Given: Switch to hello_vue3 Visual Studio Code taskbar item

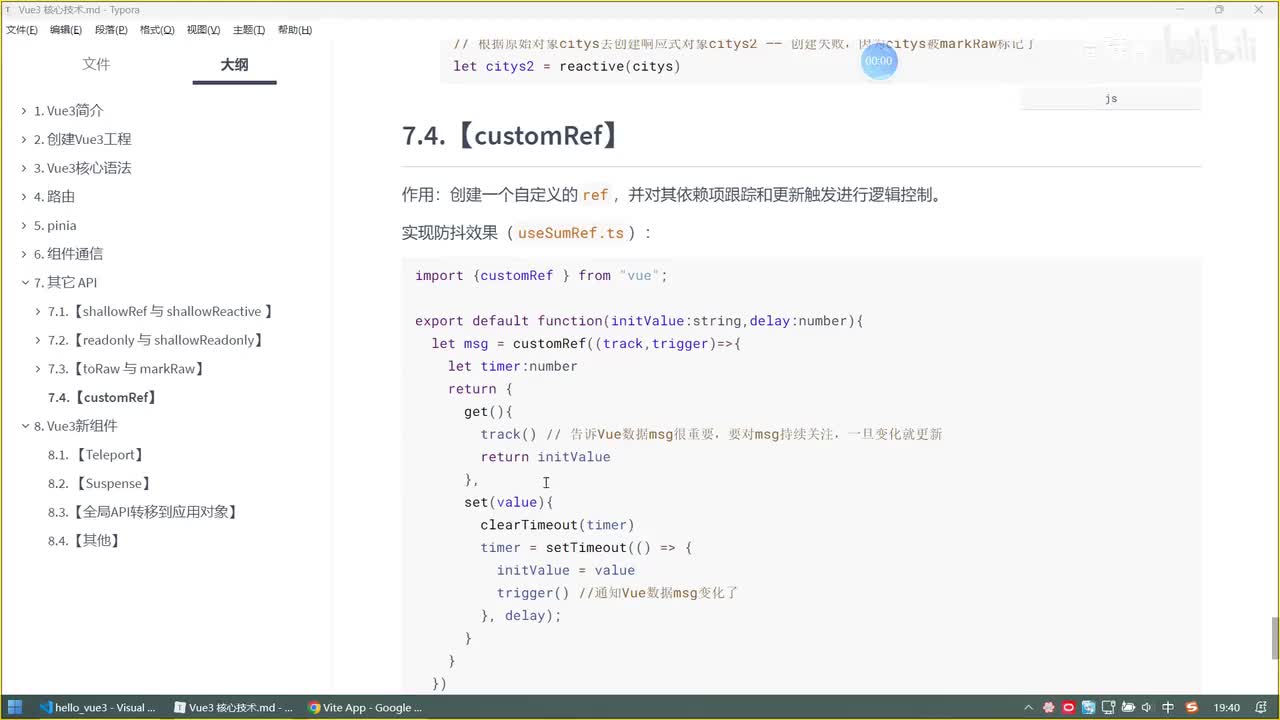Looking at the screenshot, I should point(98,707).
